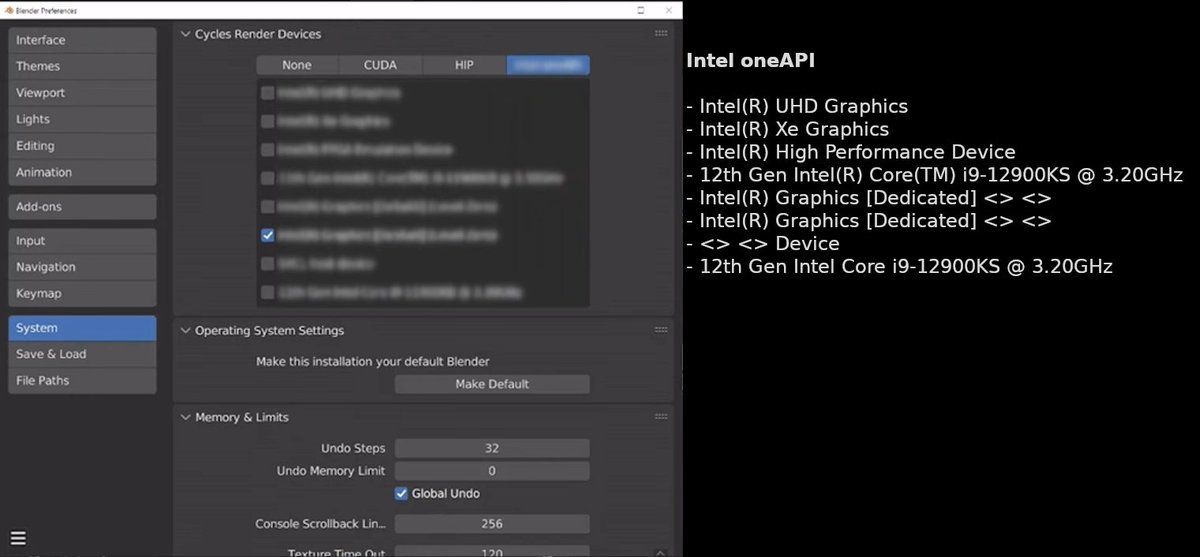Switch to the CUDA device tab
The height and width of the screenshot is (557, 1200).
tap(380, 65)
